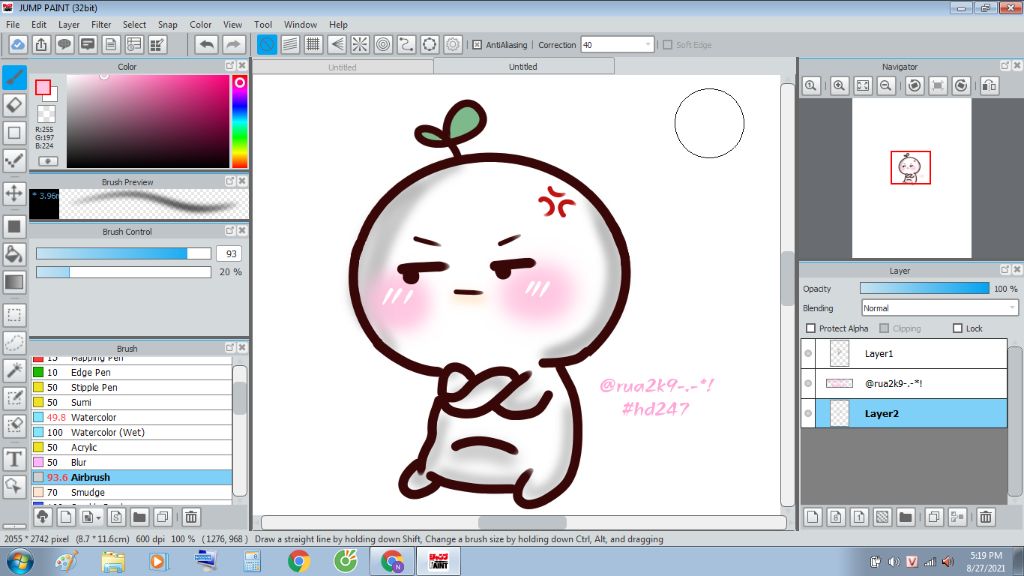1024x576 pixels.
Task: Select the Magic Wand tool
Action: click(x=14, y=370)
